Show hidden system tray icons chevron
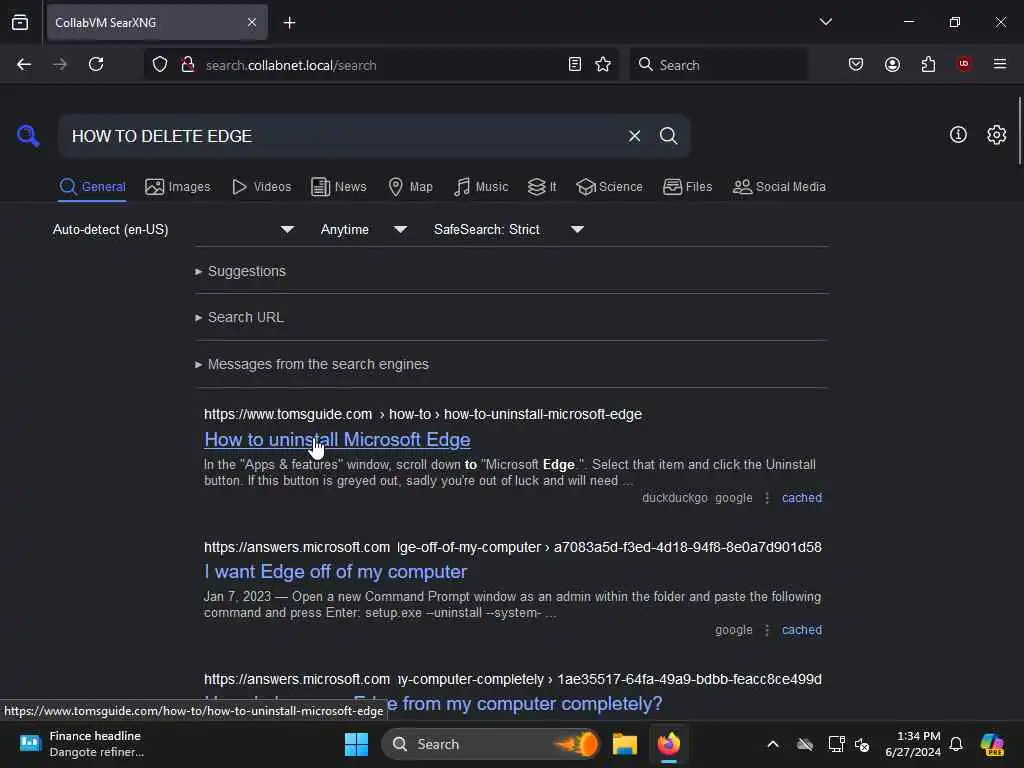 tap(773, 744)
